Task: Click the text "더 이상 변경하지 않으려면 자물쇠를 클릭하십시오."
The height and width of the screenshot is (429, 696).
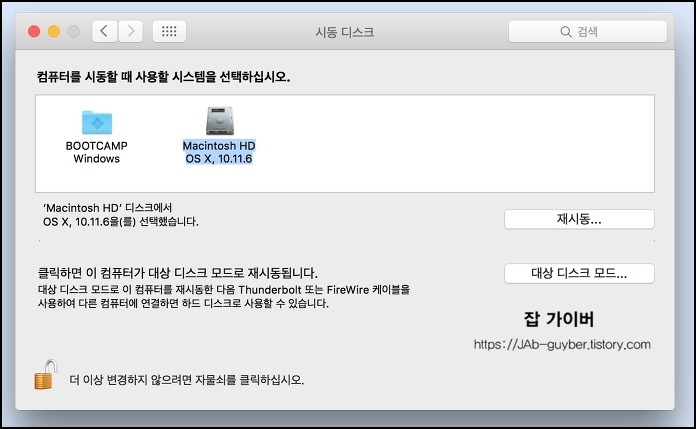Action: click(186, 380)
